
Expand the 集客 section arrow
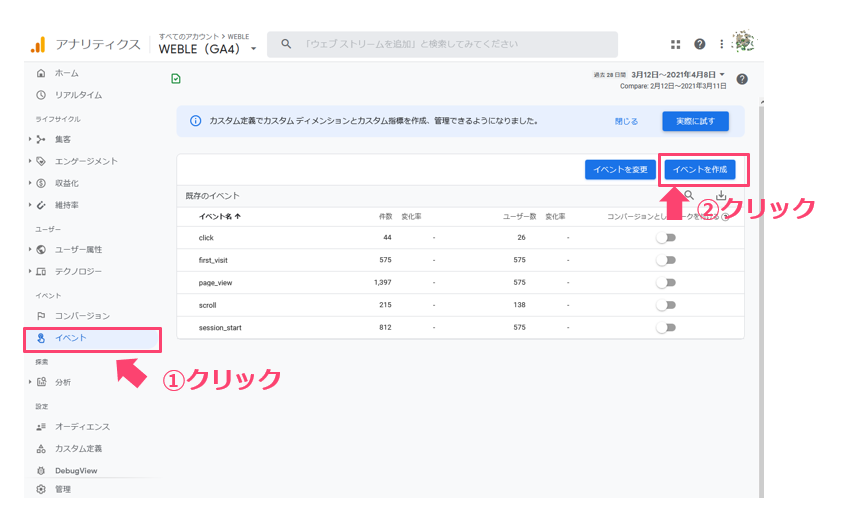[30, 139]
